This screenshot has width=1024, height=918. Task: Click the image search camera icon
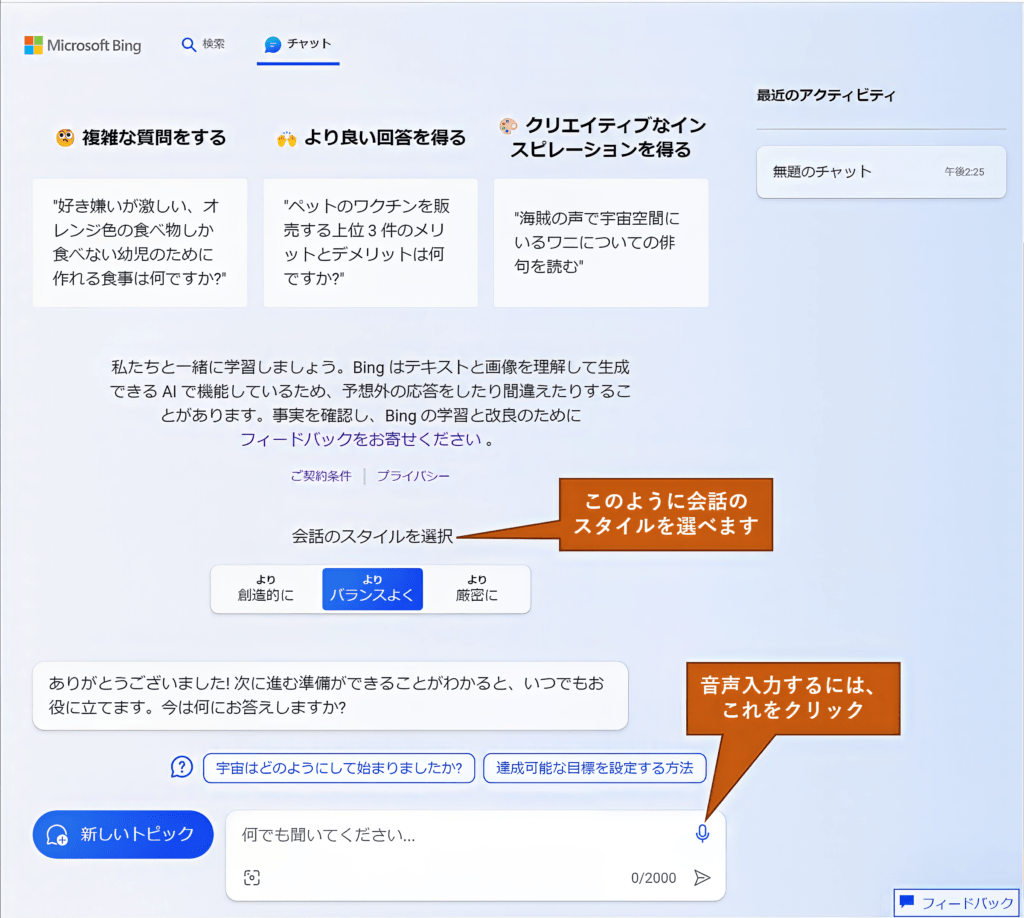[252, 877]
